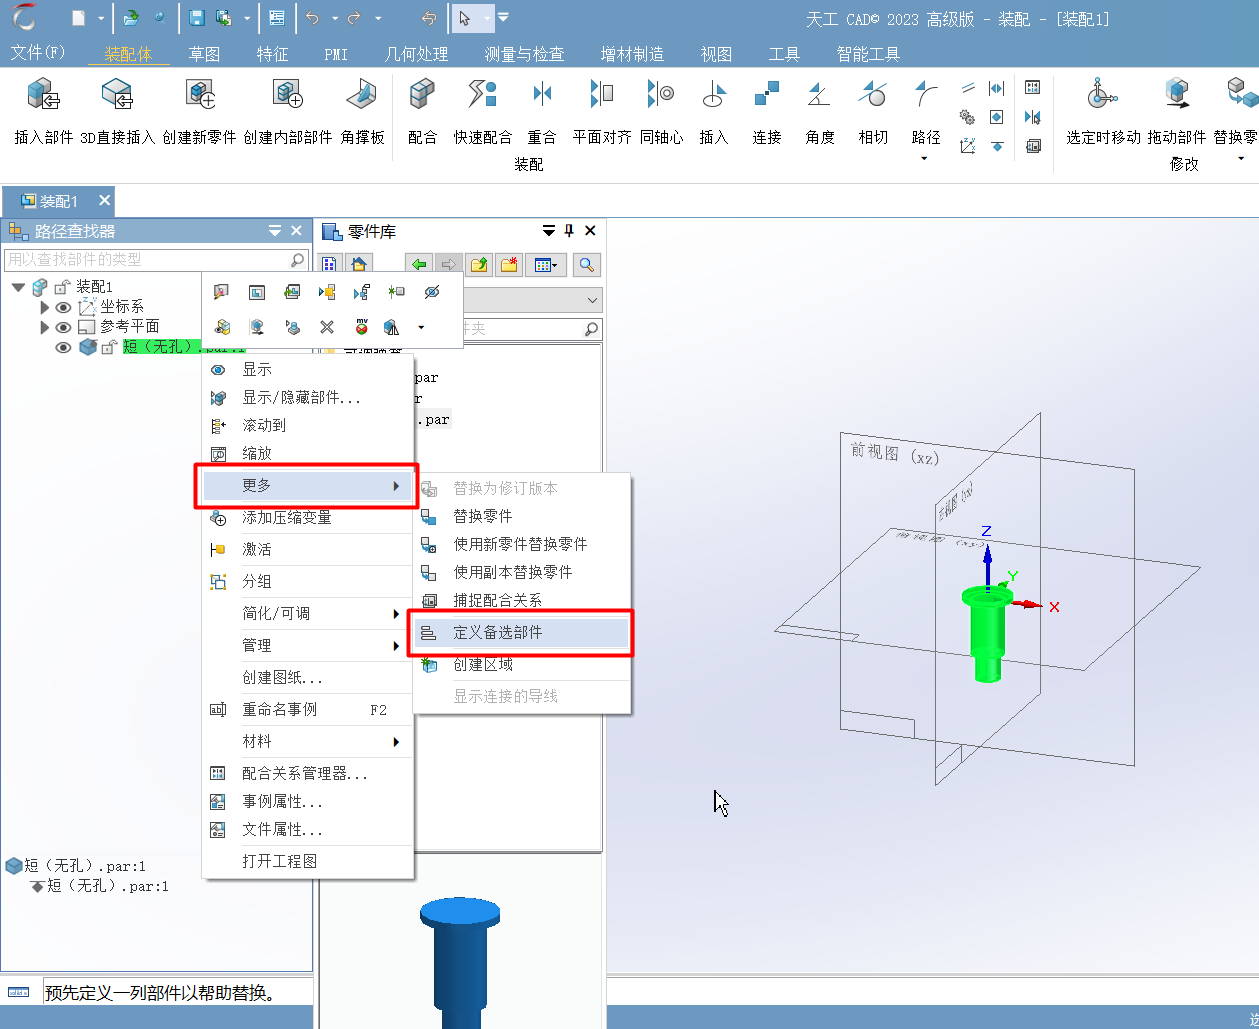Toggle visibility eye for 参考平面
Screen dimensions: 1259x1029
tap(63, 327)
